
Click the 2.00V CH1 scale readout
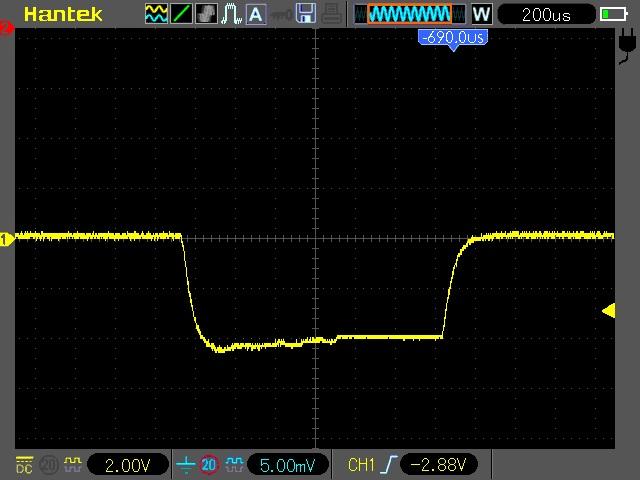(x=128, y=465)
